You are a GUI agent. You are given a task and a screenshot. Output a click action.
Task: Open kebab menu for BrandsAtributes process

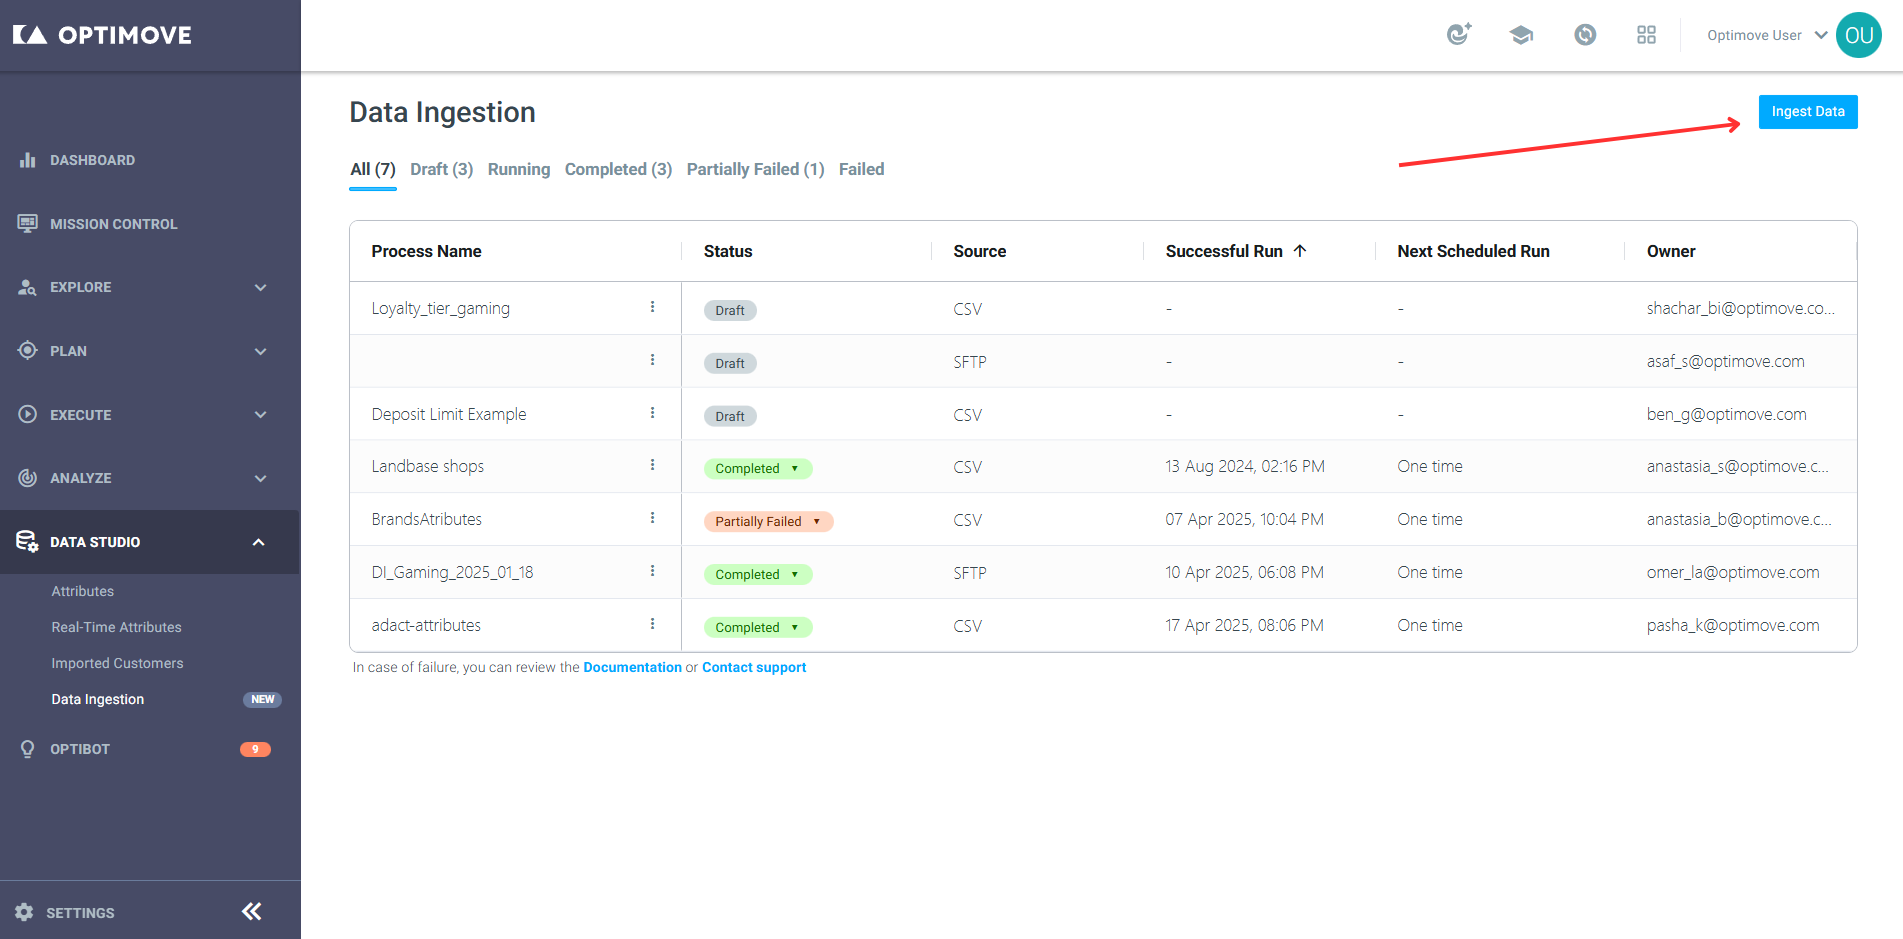coord(652,518)
